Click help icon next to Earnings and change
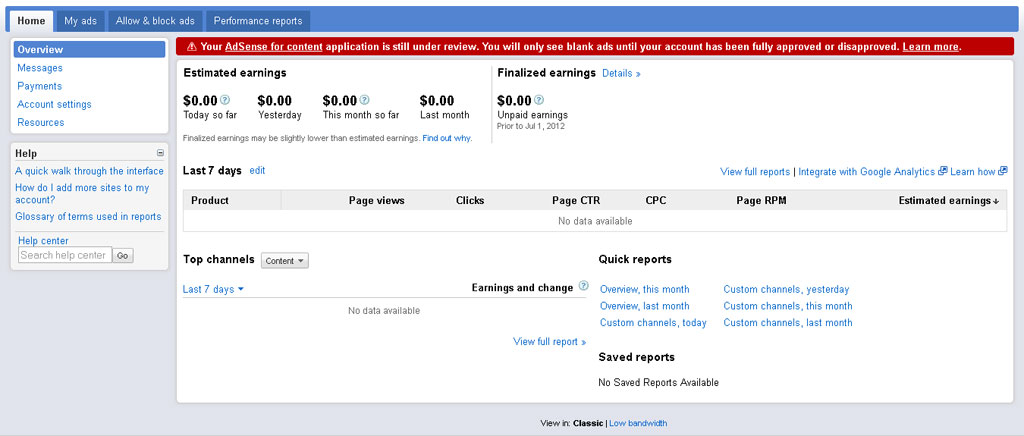 (x=584, y=287)
